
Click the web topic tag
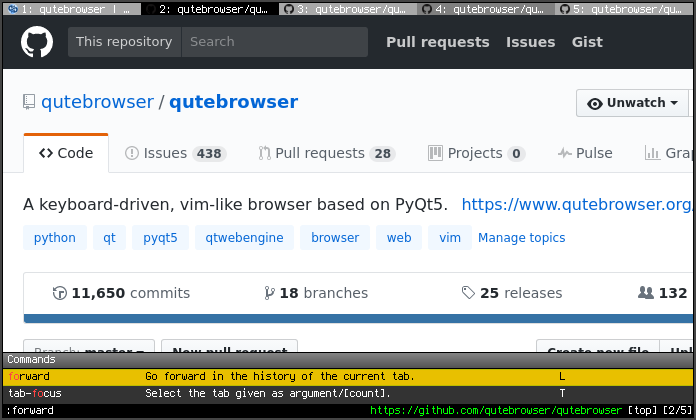(399, 238)
